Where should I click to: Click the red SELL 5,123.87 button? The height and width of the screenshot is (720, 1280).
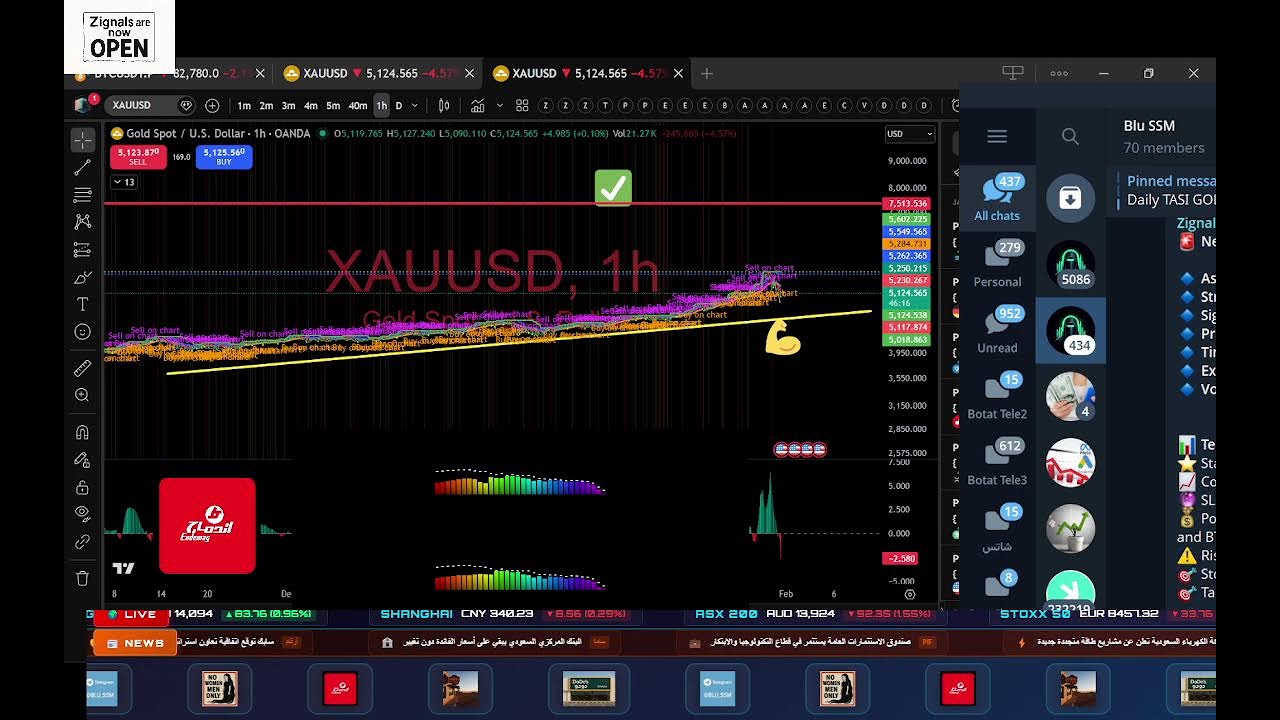138,157
